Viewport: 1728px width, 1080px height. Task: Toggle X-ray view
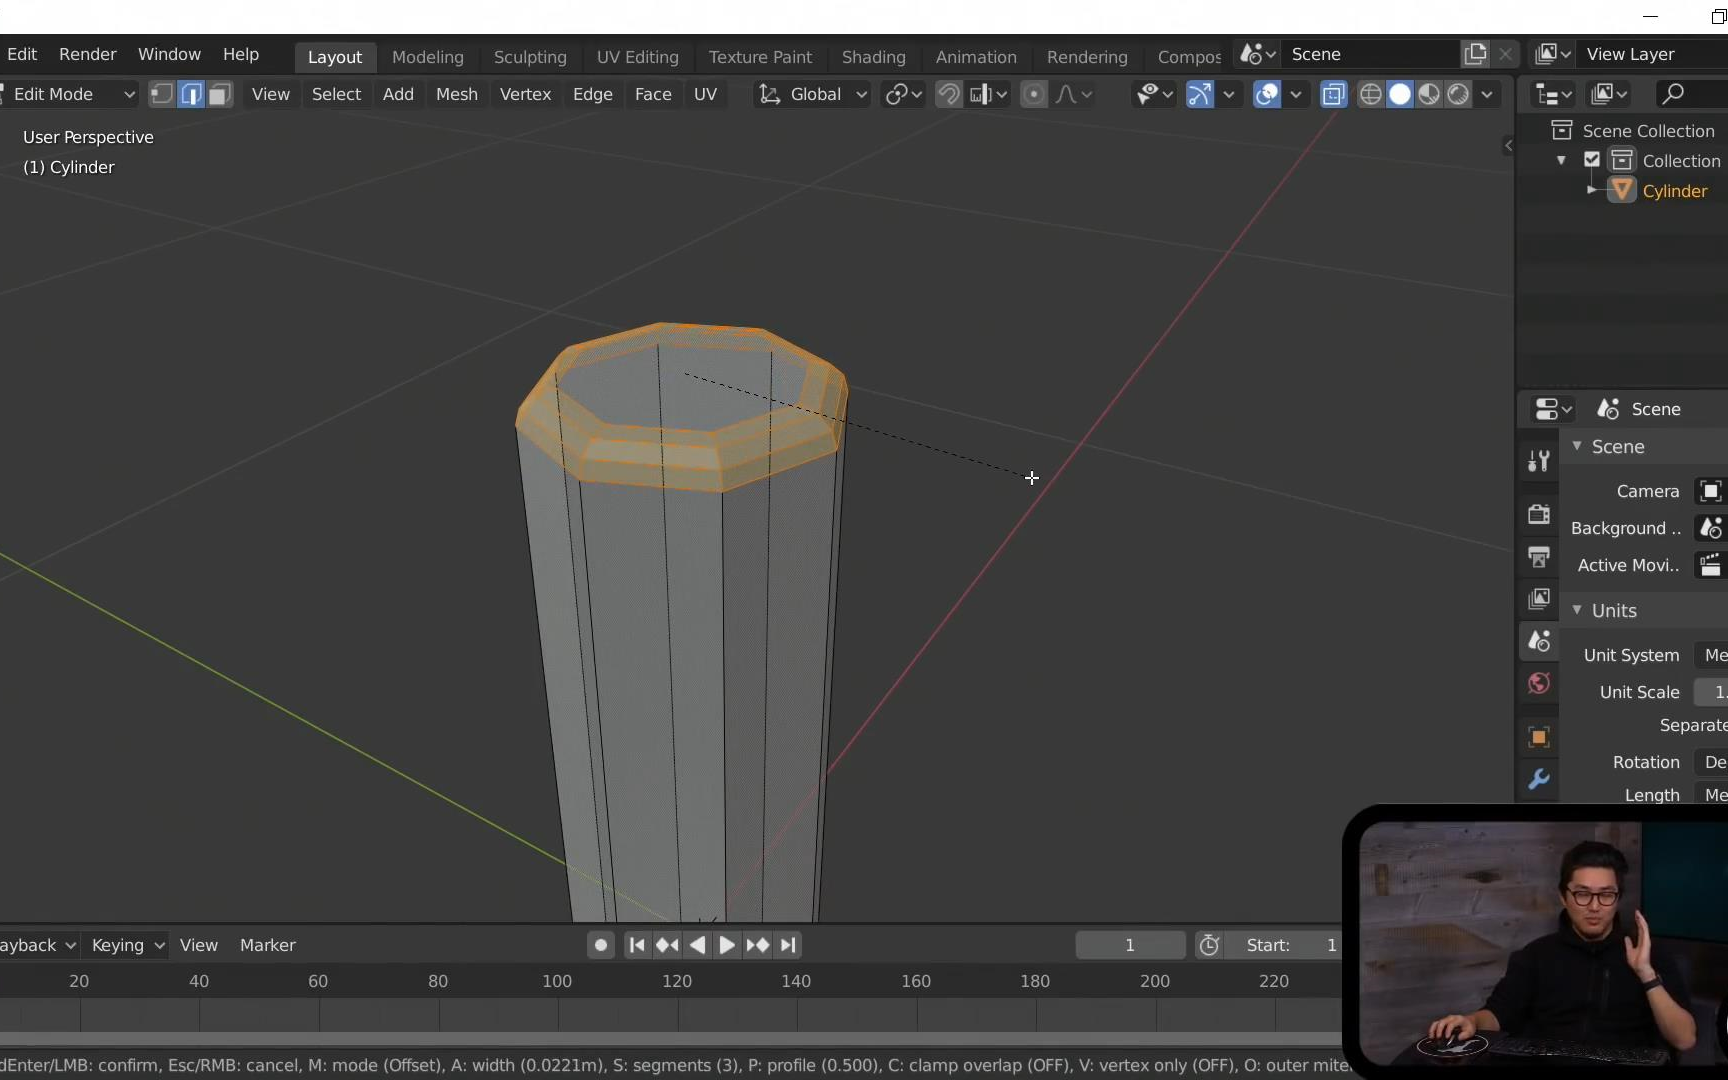[x=1333, y=94]
